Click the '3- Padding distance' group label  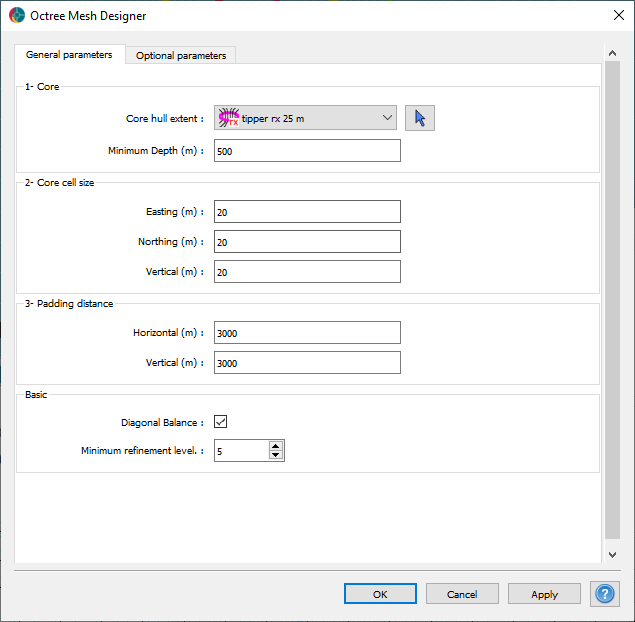point(69,304)
